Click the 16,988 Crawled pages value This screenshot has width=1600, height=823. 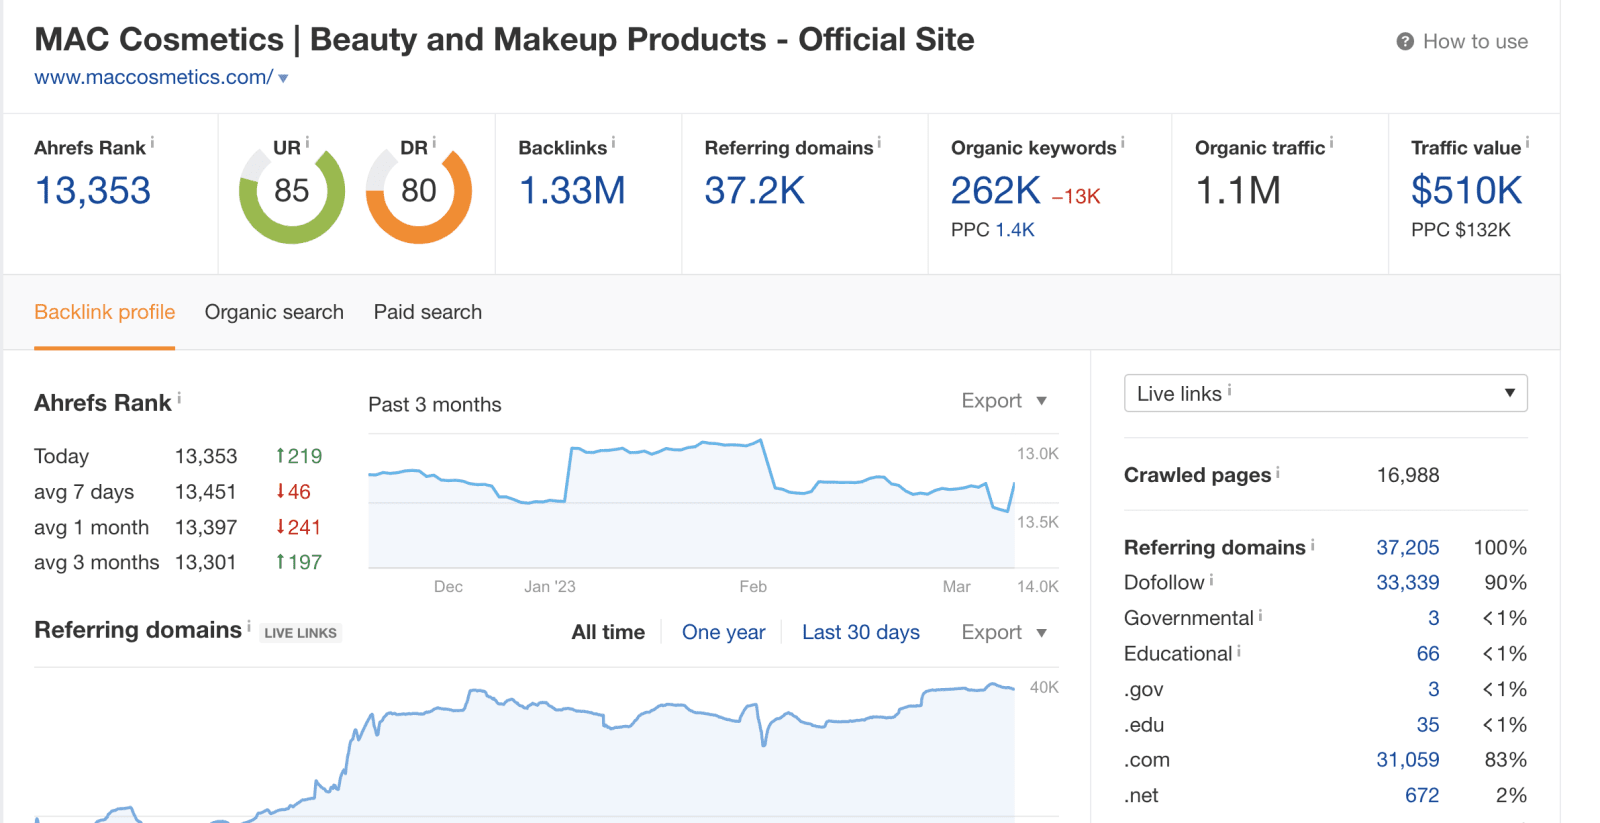[1408, 475]
